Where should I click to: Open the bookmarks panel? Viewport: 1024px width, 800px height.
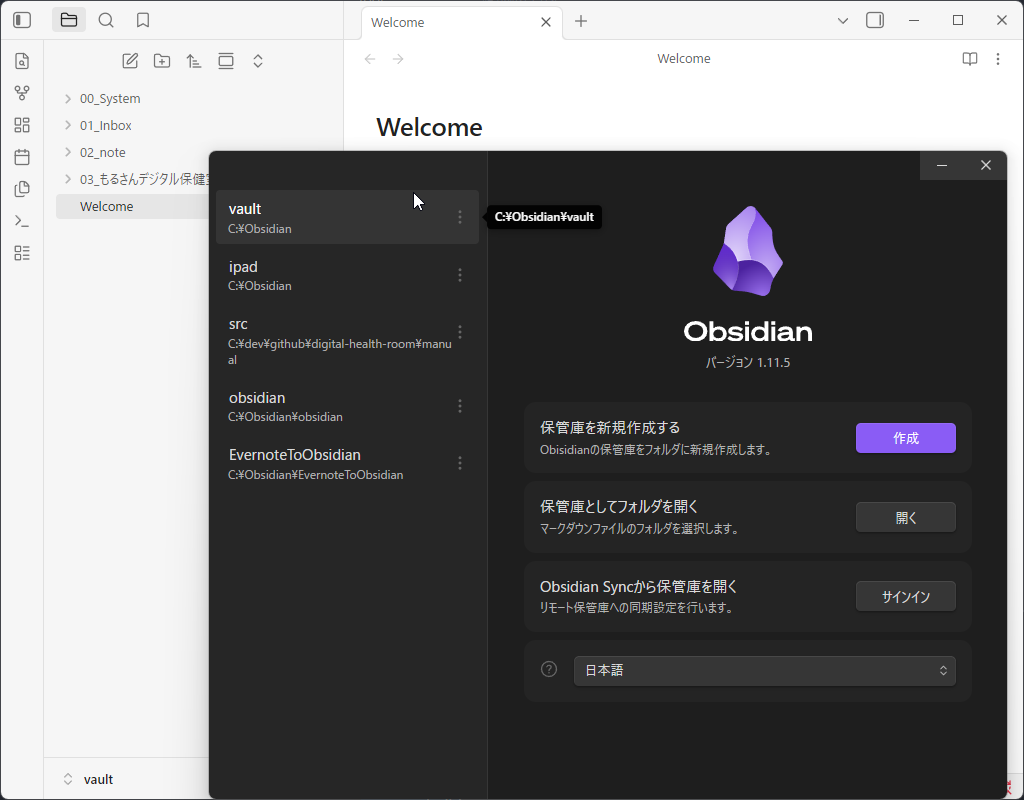143,20
